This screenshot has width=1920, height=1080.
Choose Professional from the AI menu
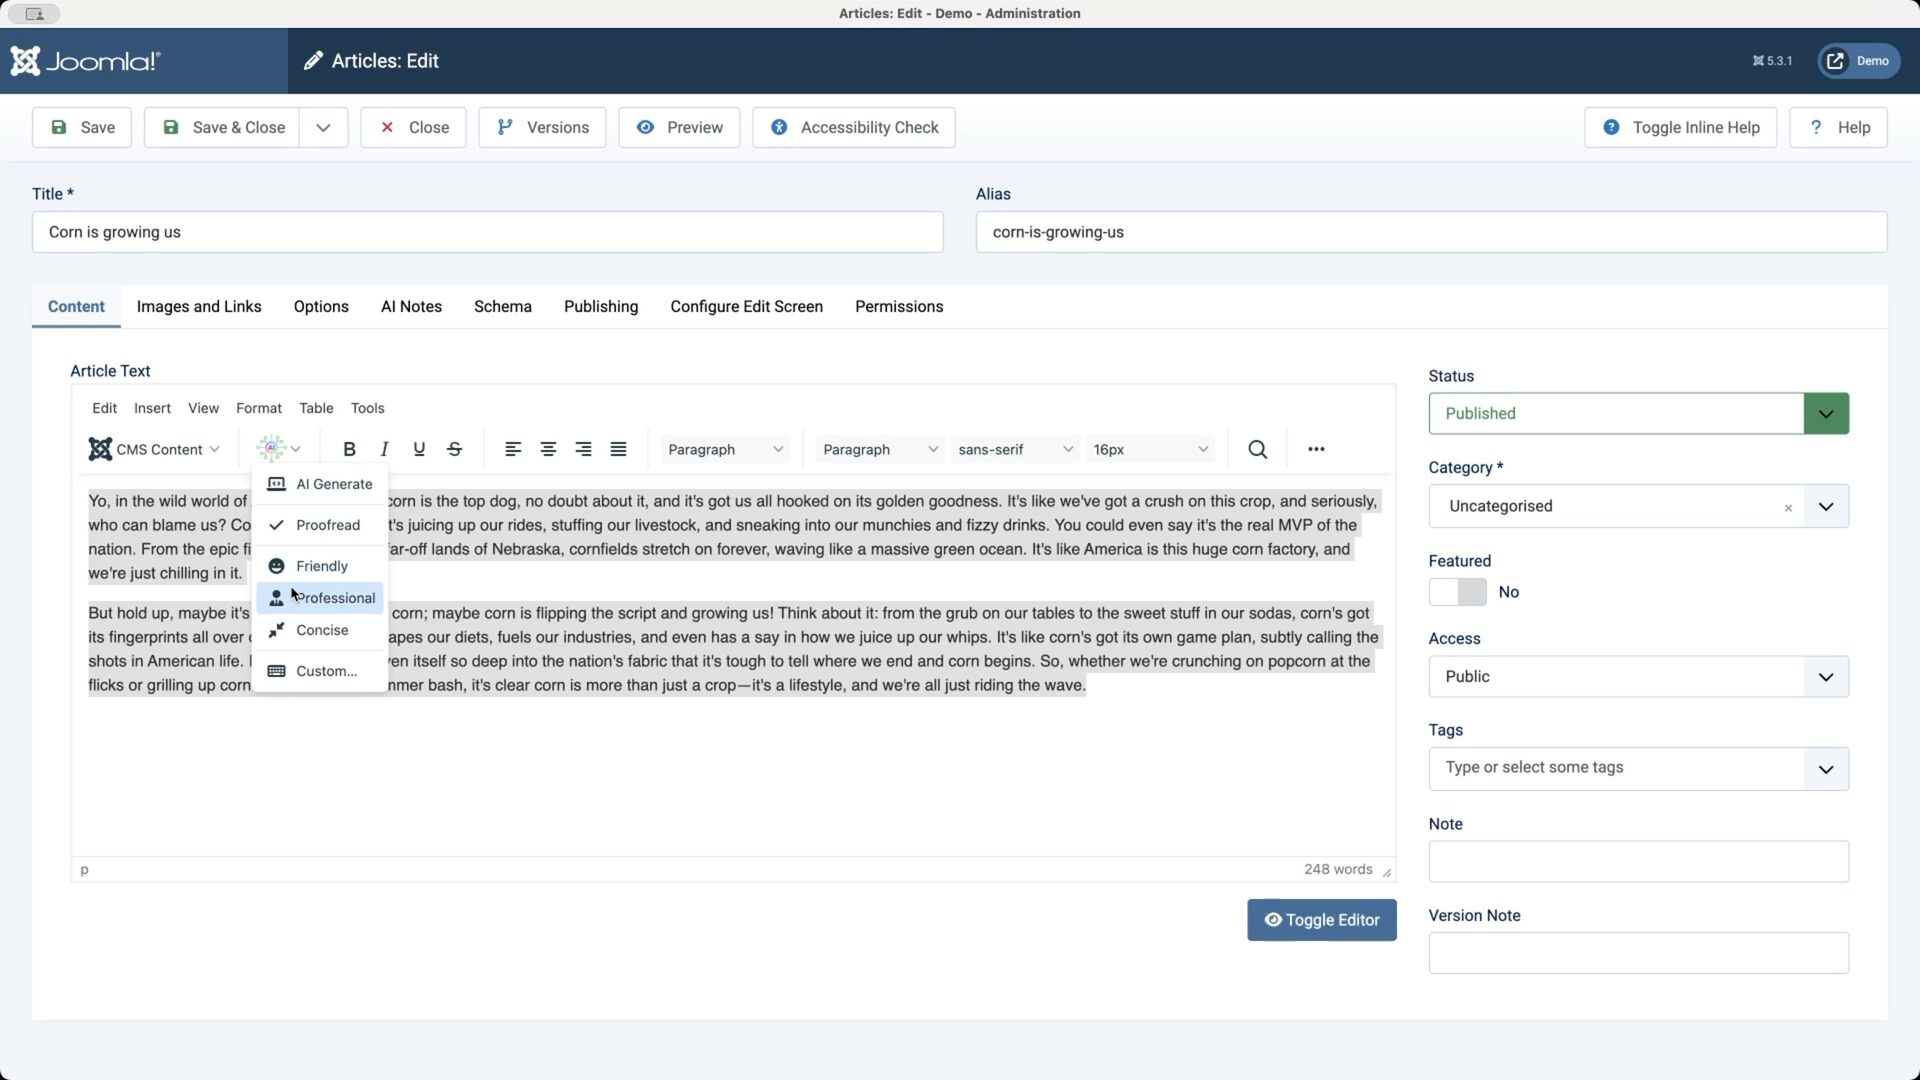pyautogui.click(x=334, y=598)
